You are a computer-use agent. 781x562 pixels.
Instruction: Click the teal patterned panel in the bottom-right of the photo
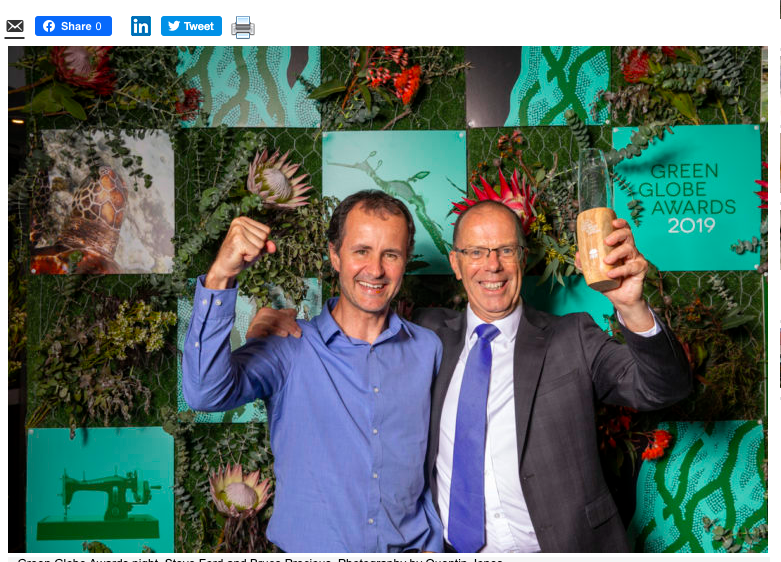[698, 487]
